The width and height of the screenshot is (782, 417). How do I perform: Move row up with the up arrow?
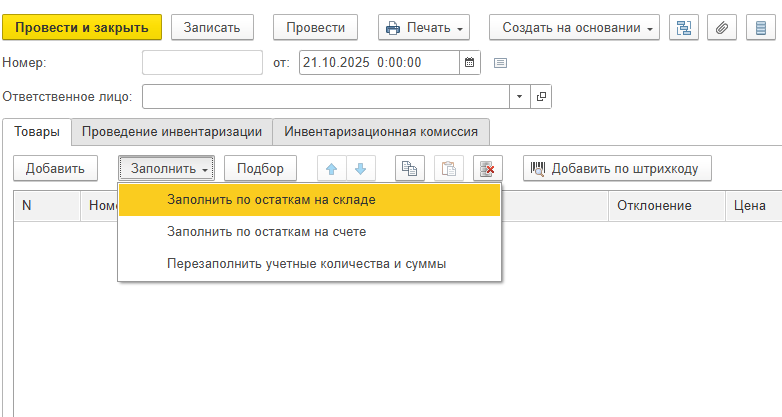pyautogui.click(x=332, y=169)
